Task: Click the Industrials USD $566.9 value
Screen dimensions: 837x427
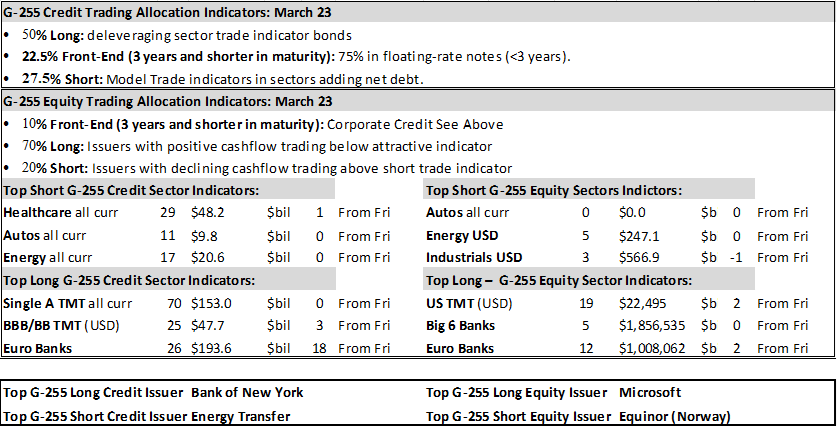Action: pos(639,257)
